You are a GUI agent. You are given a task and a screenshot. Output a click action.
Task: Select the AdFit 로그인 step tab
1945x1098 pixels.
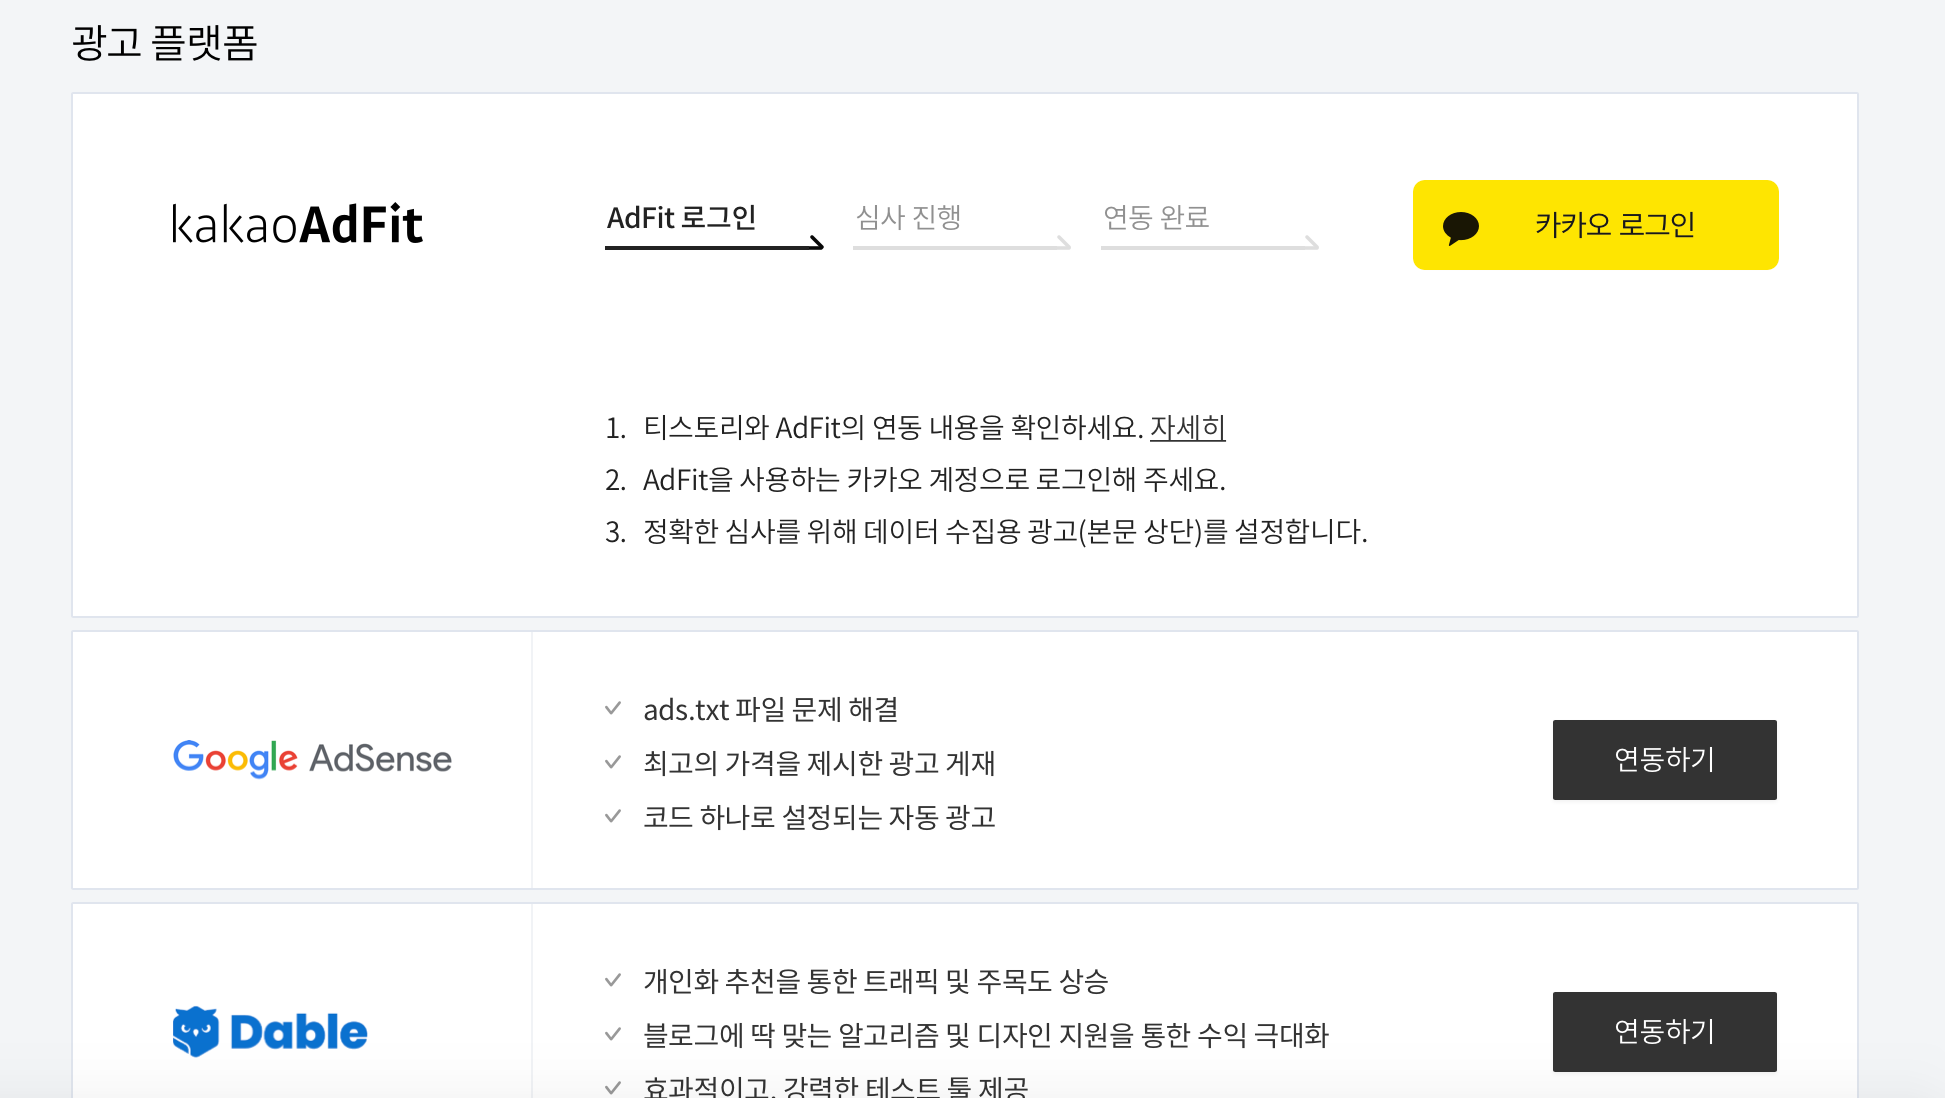tap(714, 224)
